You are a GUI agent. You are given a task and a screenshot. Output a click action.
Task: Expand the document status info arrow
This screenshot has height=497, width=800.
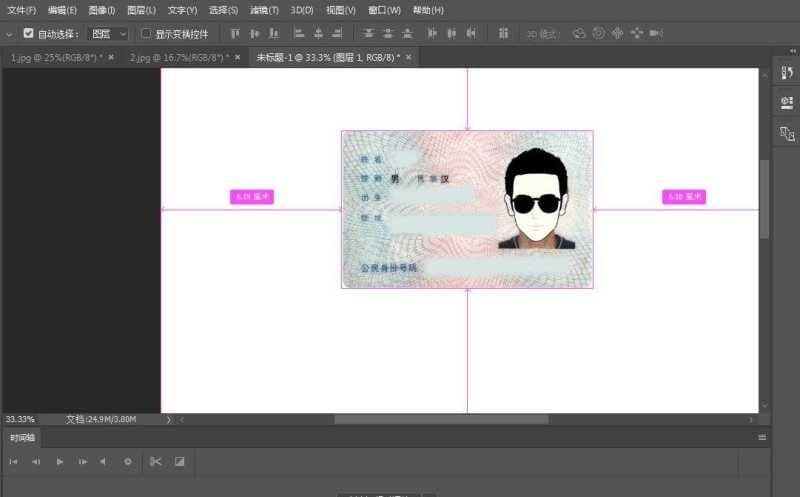(168, 419)
